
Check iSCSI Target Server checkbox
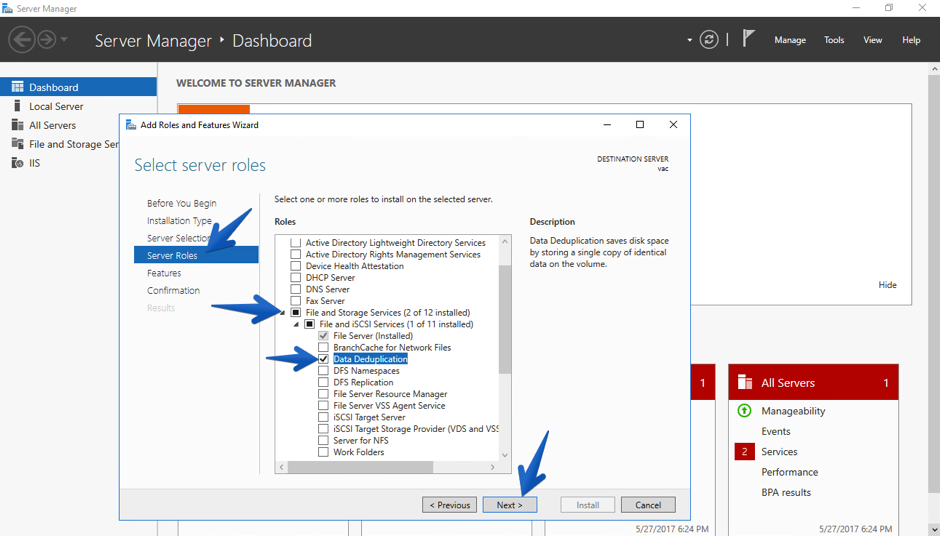click(x=323, y=417)
